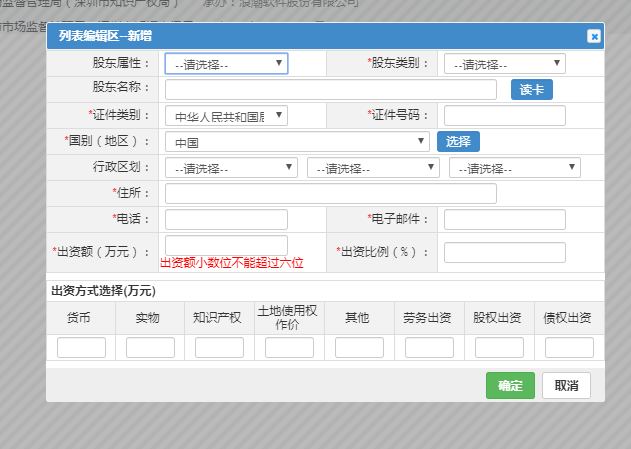Screen dimensions: 631x449
Task: Click the 电子邮件 input field
Action: (505, 220)
